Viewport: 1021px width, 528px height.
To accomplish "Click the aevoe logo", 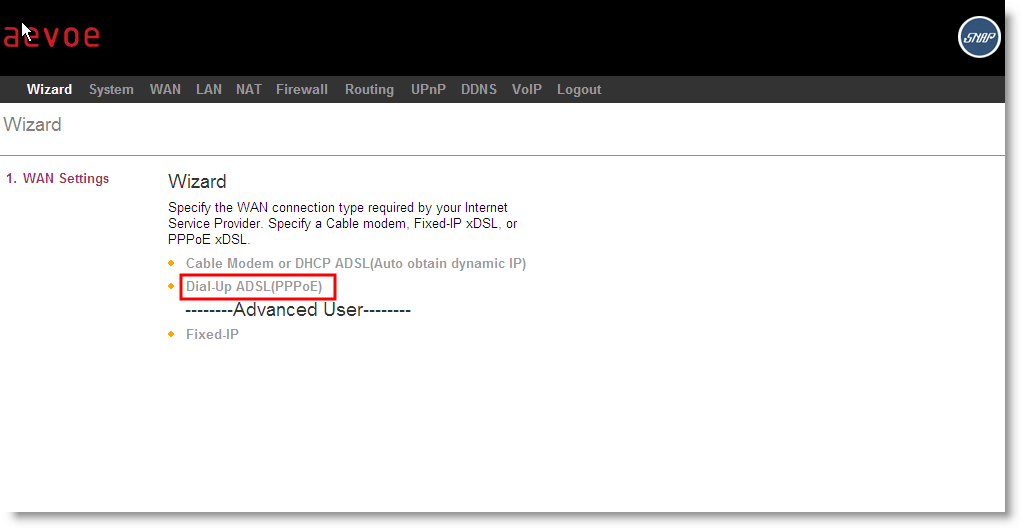I will pyautogui.click(x=51, y=36).
